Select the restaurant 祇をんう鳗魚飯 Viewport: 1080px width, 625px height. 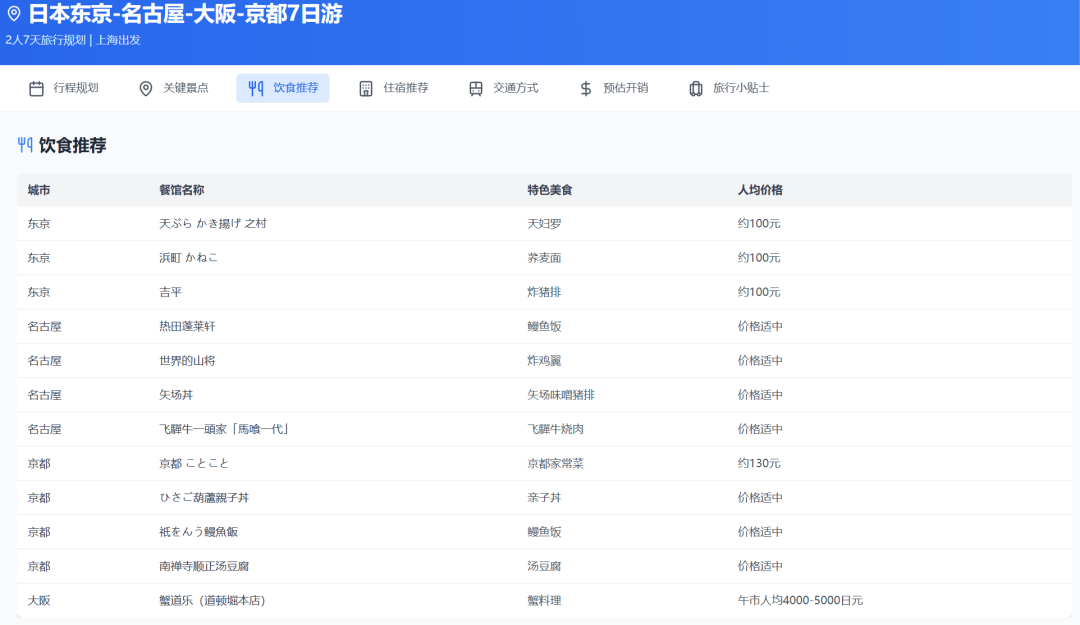click(x=198, y=532)
